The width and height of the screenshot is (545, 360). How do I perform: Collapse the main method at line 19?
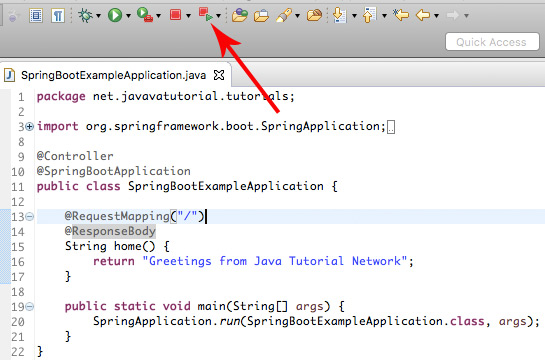tap(30, 307)
